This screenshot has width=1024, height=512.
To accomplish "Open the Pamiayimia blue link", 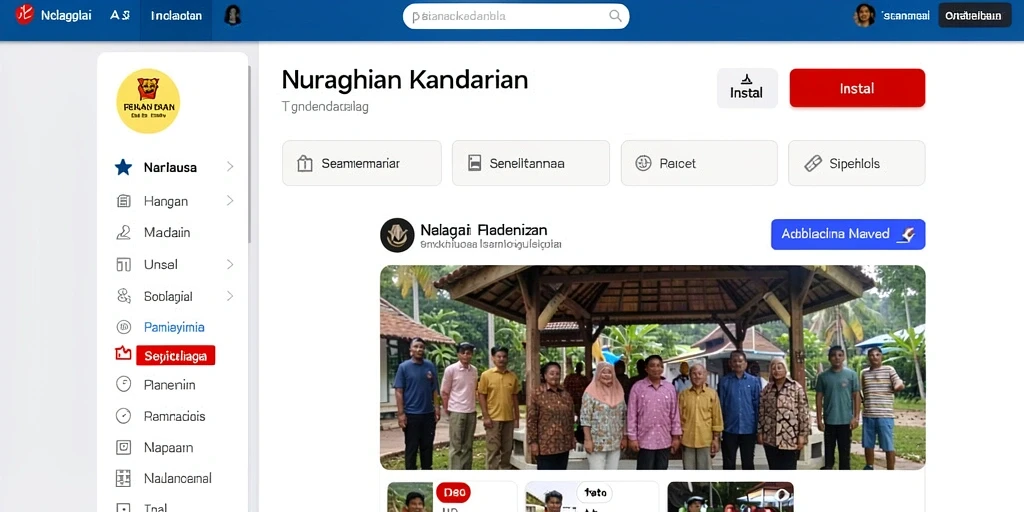I will pos(174,327).
